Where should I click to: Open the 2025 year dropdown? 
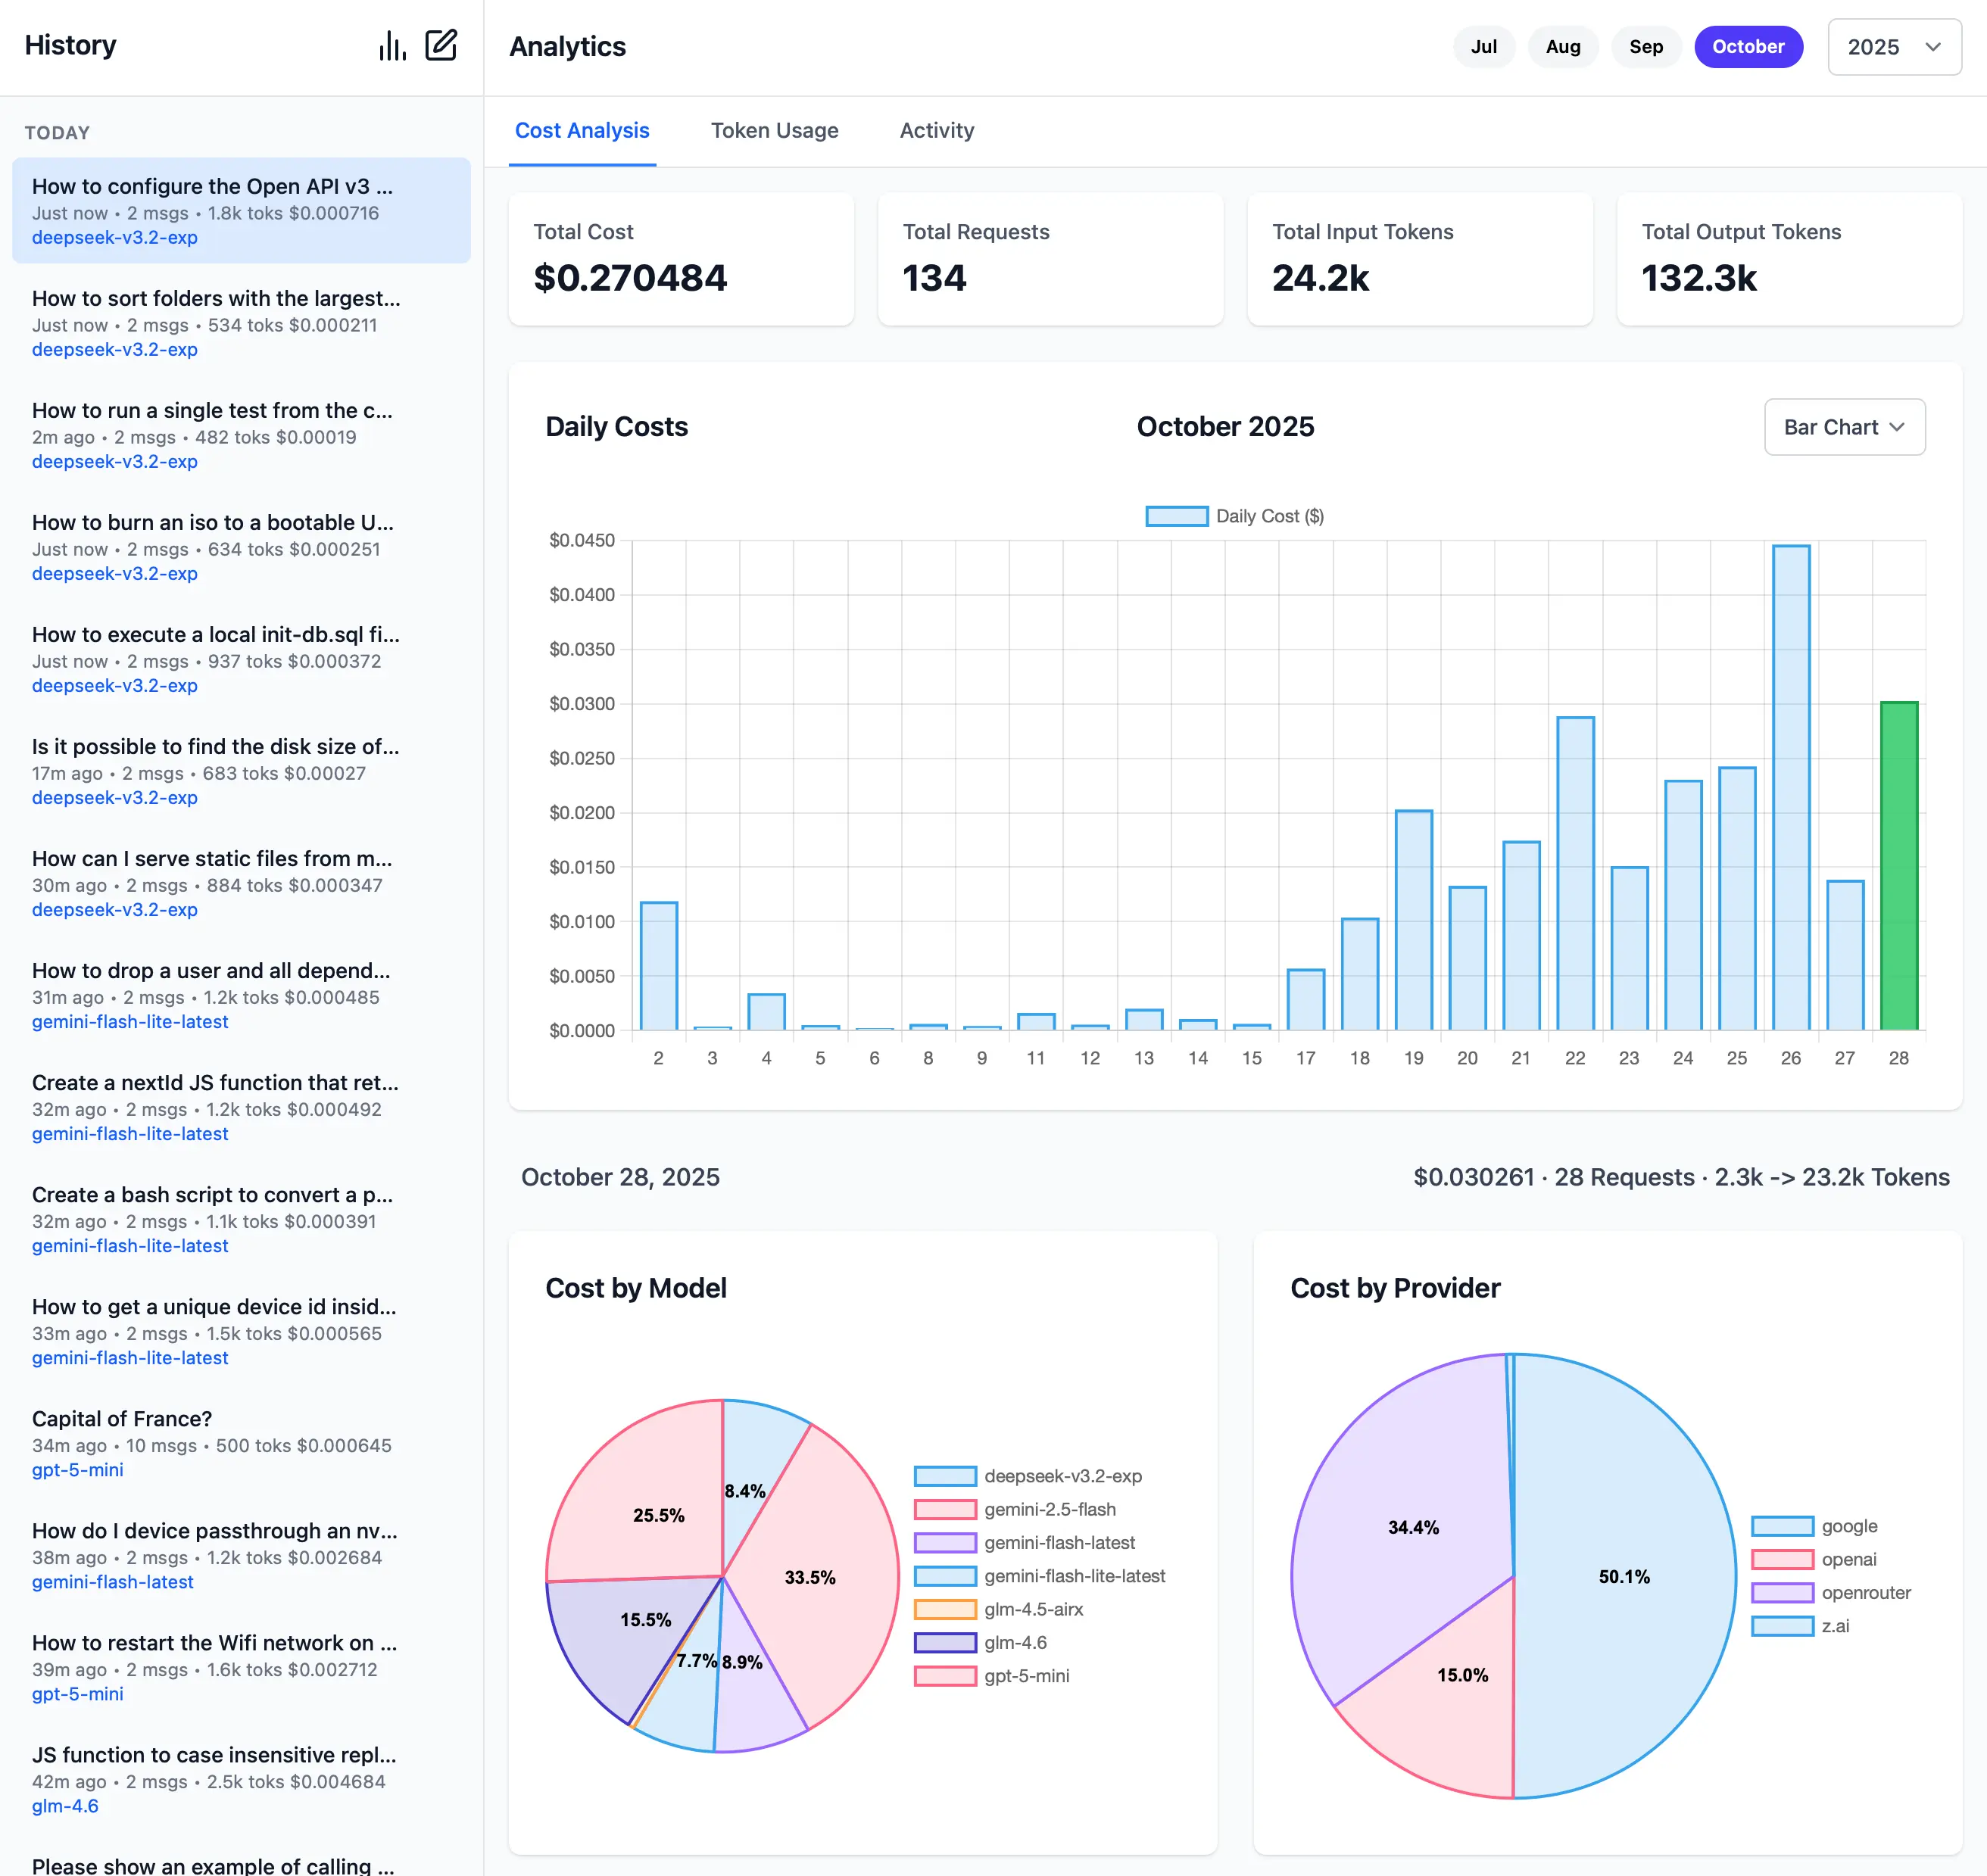[1893, 46]
